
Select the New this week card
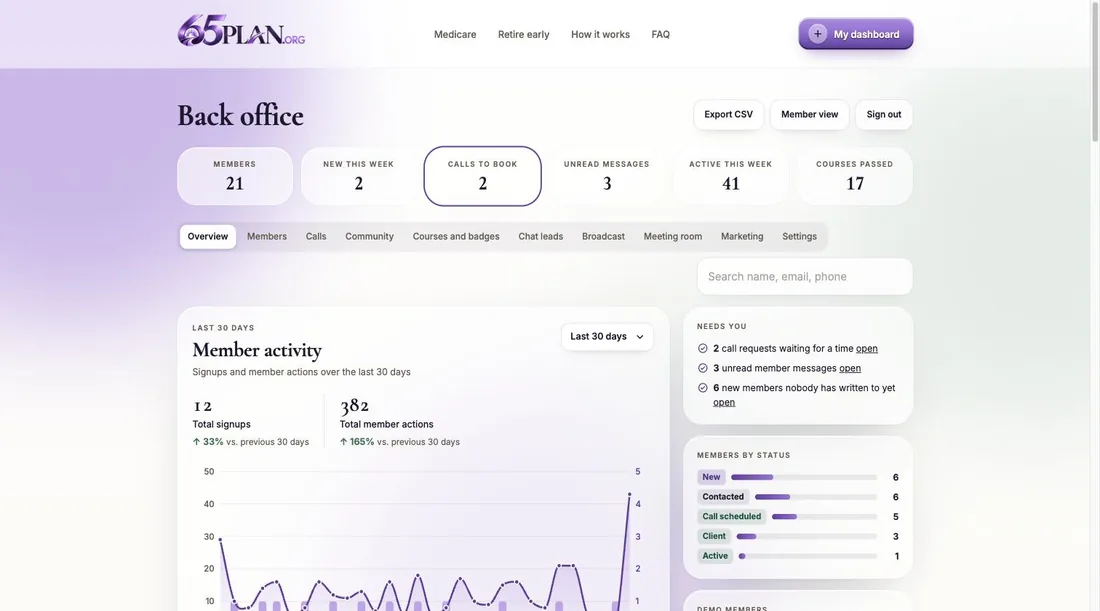pyautogui.click(x=358, y=176)
